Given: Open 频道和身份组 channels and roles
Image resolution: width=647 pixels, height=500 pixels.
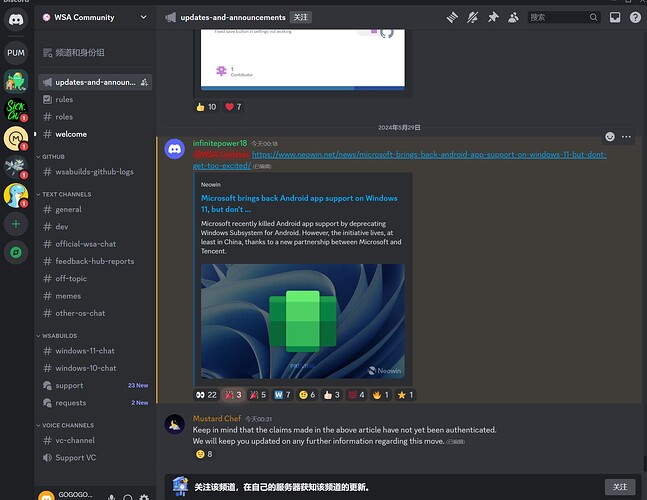Looking at the screenshot, I should (x=95, y=52).
